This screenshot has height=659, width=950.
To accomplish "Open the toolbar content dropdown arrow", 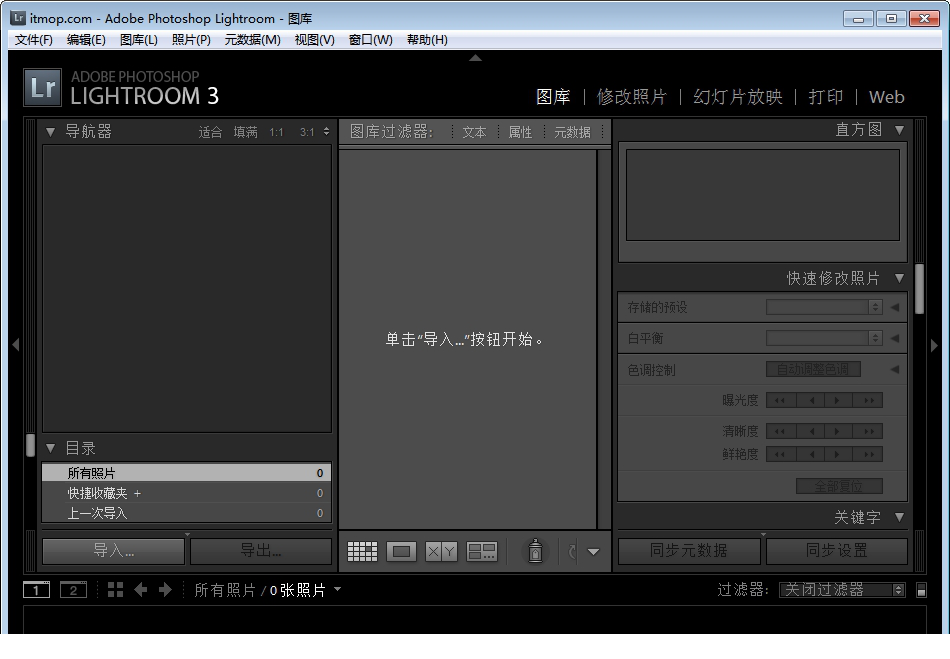I will (x=593, y=552).
